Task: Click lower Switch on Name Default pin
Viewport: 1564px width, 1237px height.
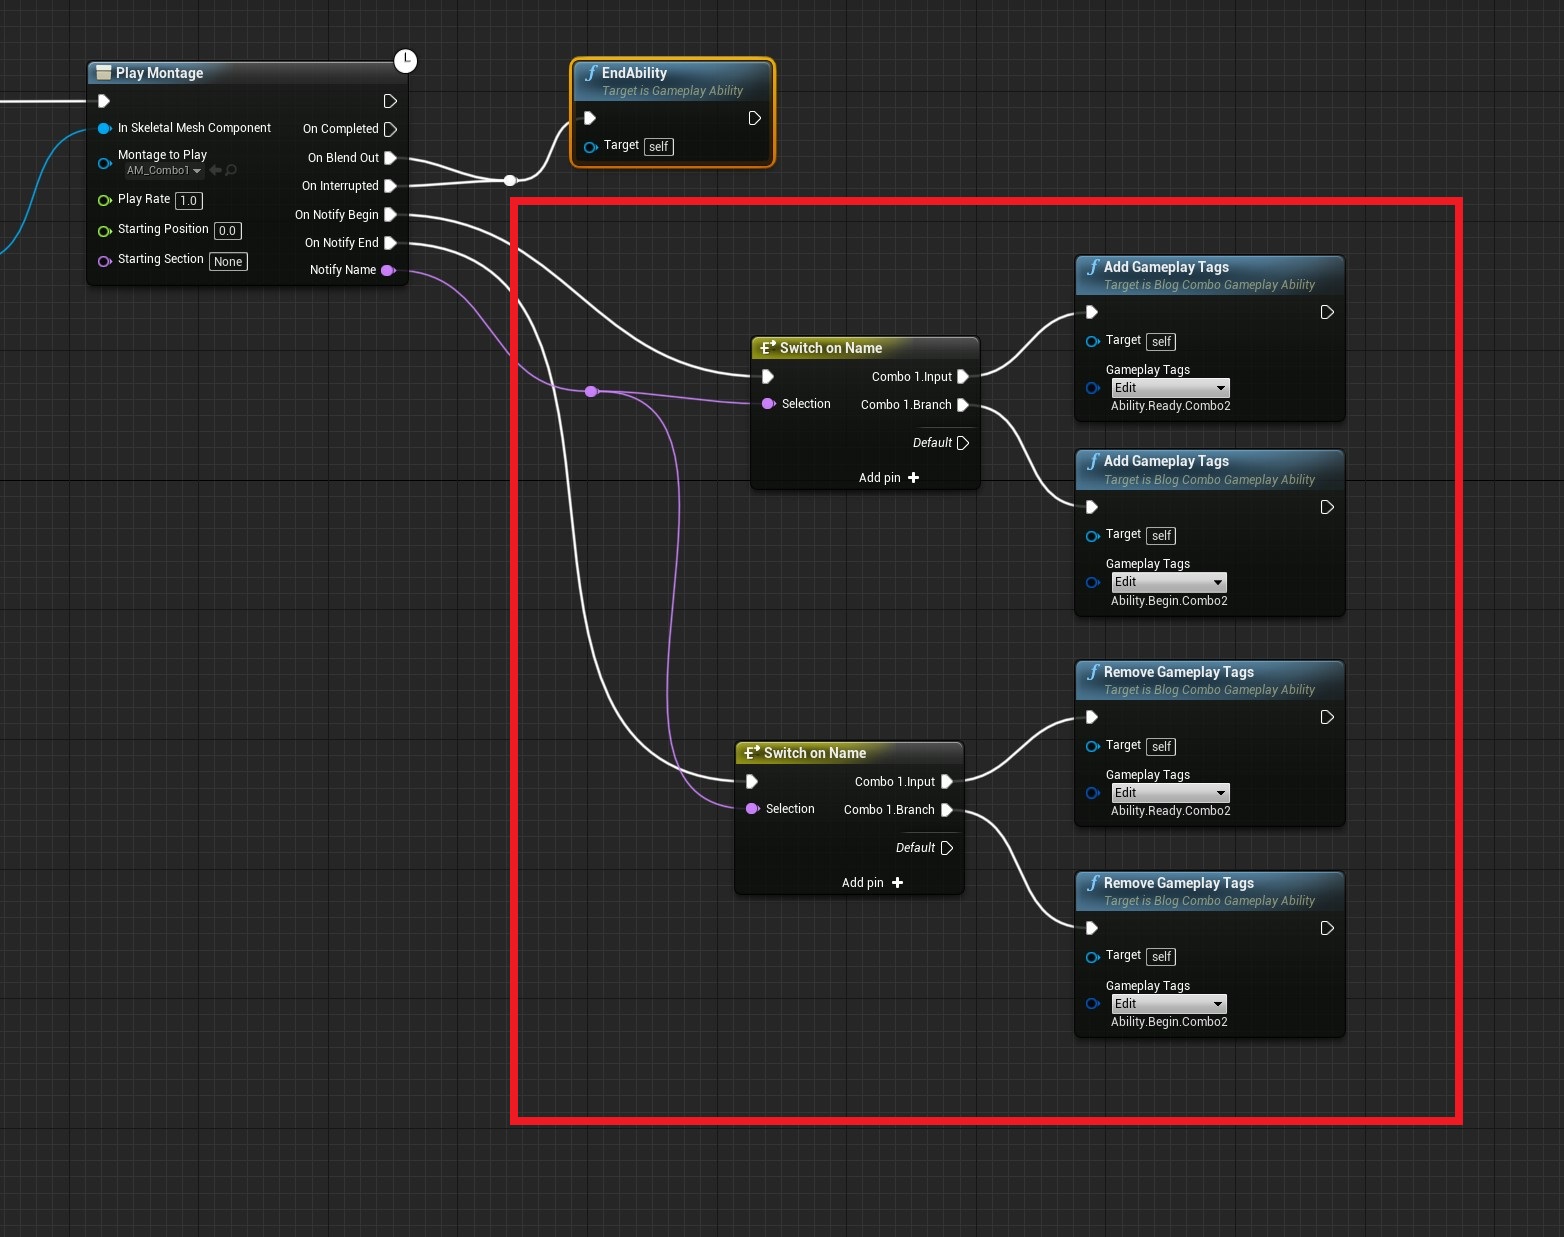Action: pos(947,848)
